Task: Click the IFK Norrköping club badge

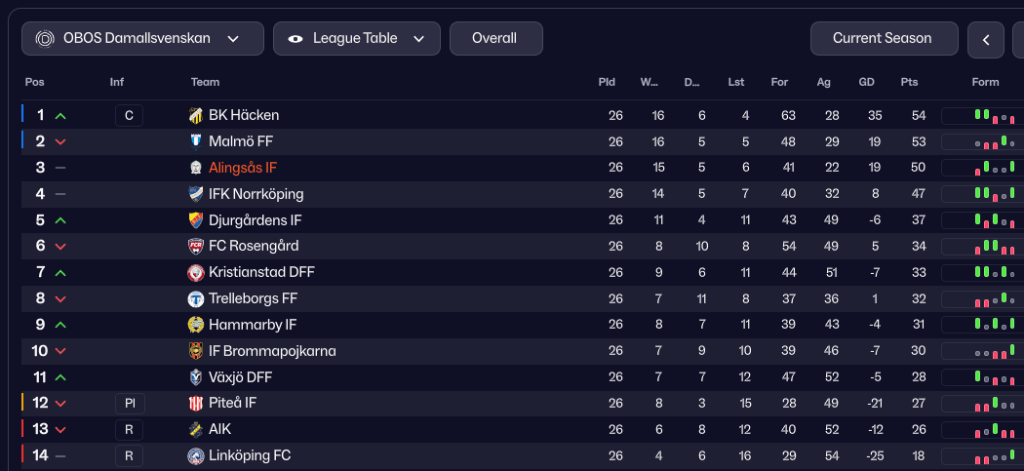Action: point(196,194)
